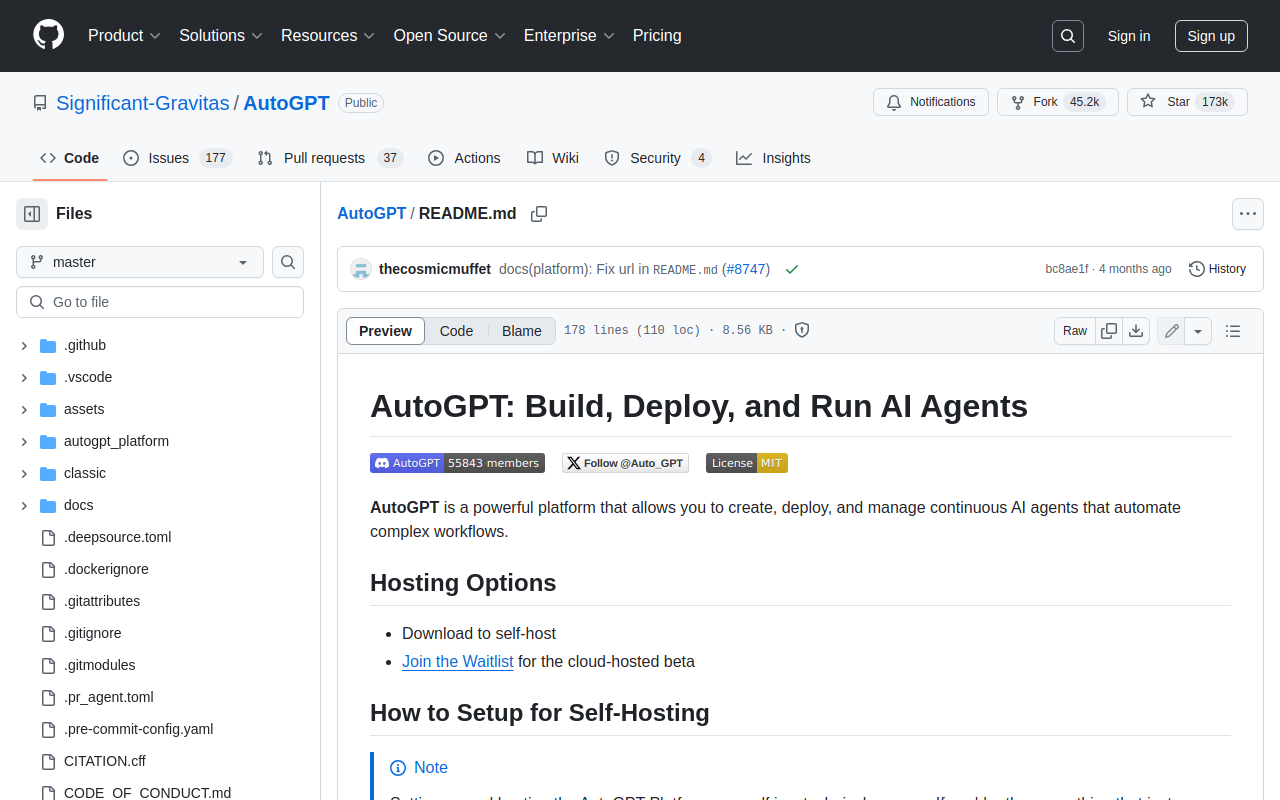Open the edit options dropdown arrow

[1198, 331]
